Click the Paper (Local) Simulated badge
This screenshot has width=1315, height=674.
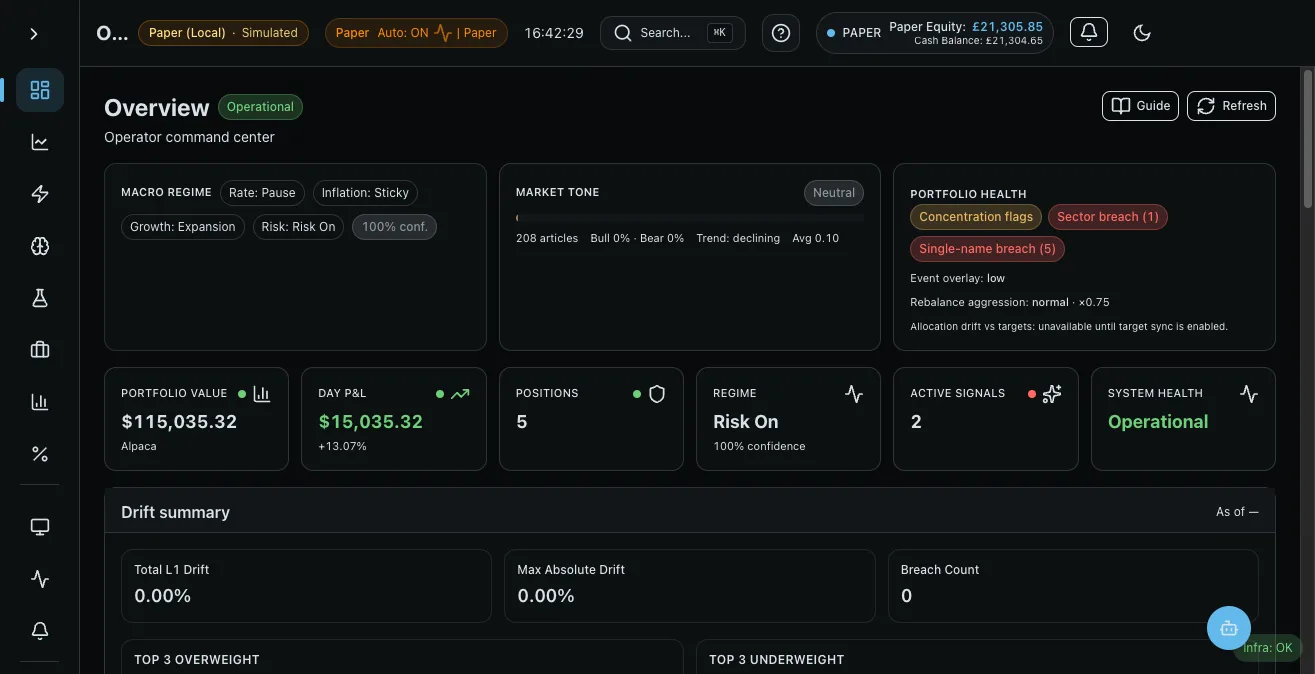223,33
